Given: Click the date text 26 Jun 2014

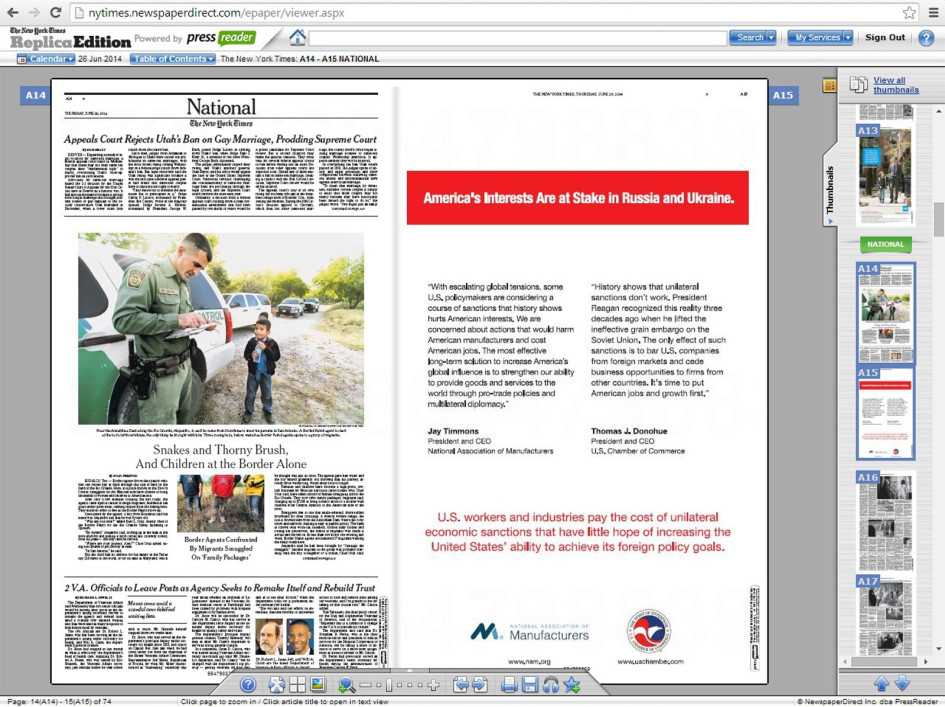Looking at the screenshot, I should [99, 59].
